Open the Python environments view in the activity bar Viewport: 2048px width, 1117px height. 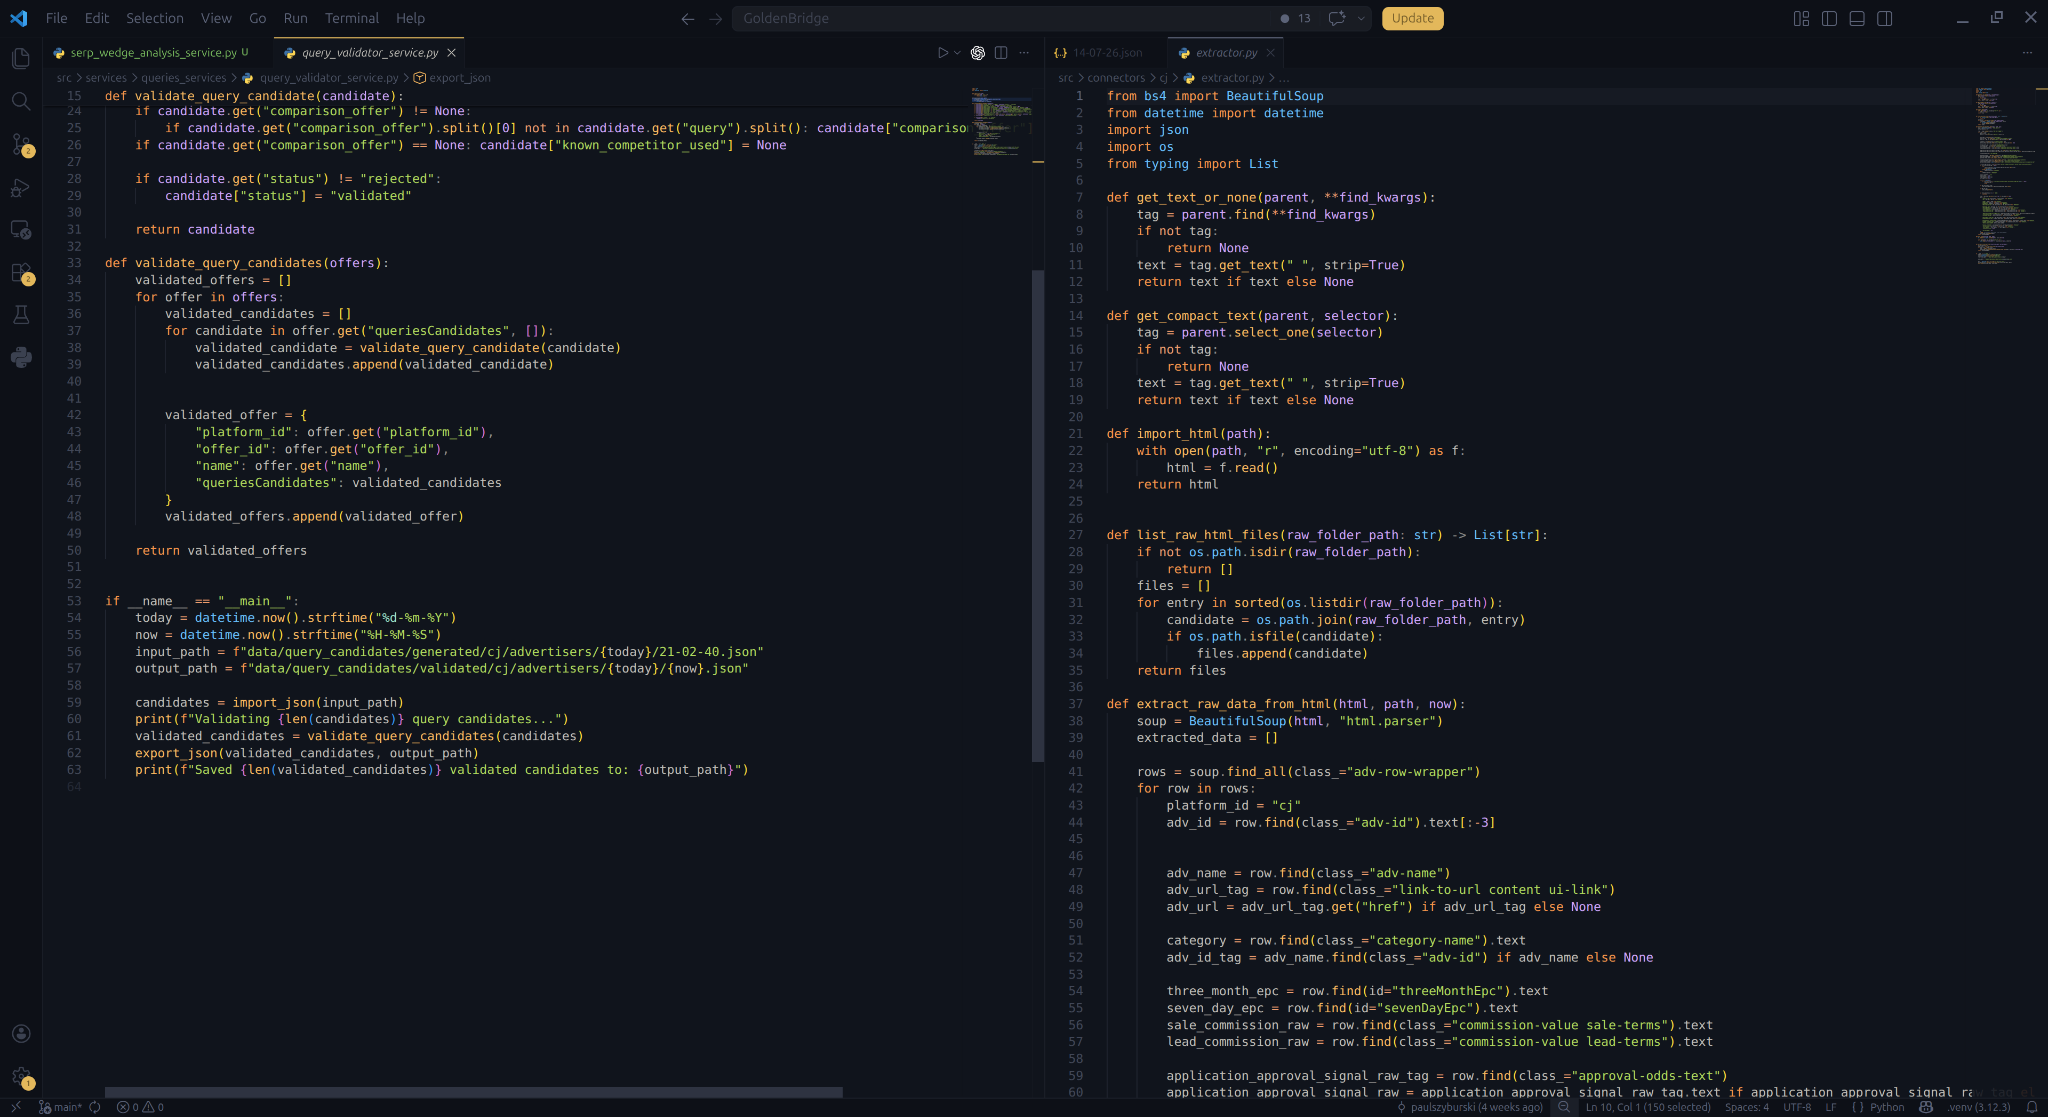(x=21, y=357)
